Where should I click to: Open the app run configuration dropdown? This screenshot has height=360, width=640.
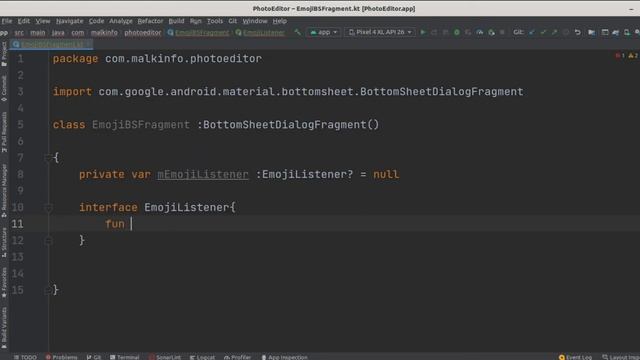pos(324,32)
